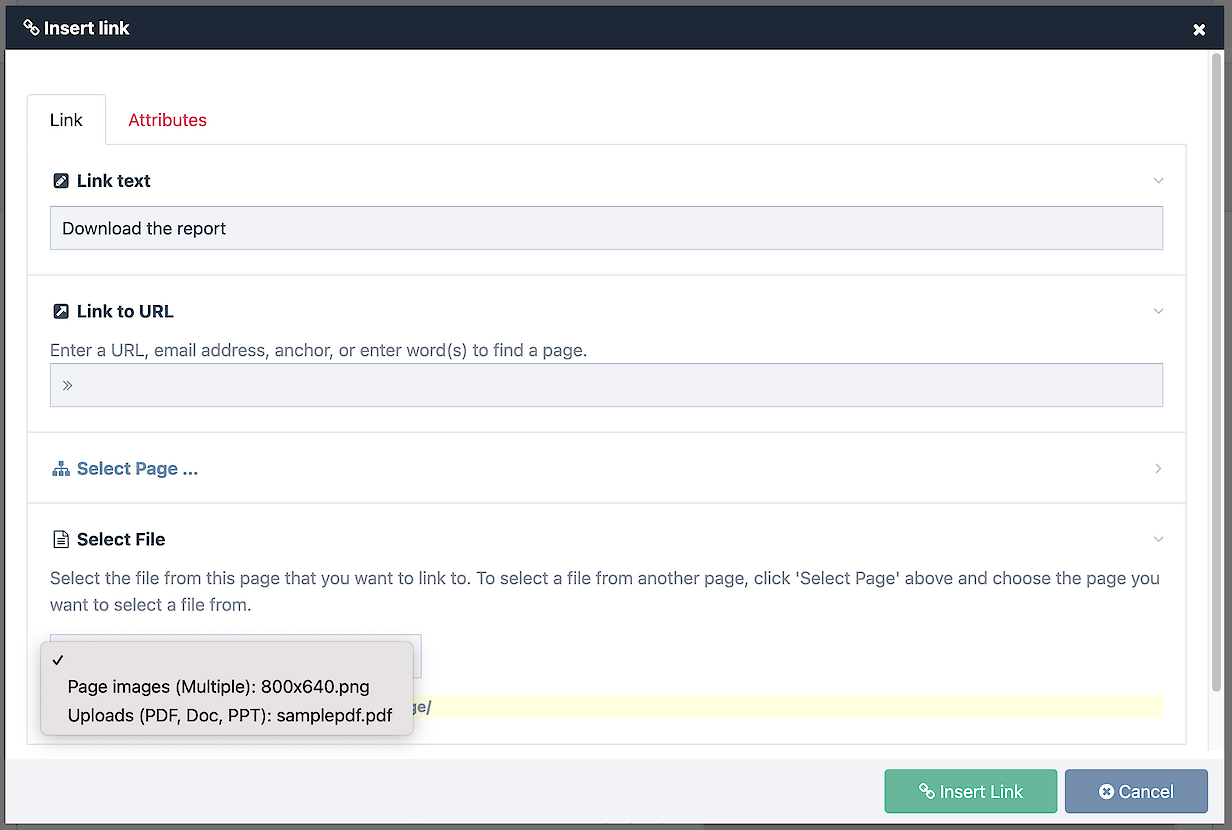Click the icon beside Link to URL
The height and width of the screenshot is (830, 1232).
tap(61, 312)
